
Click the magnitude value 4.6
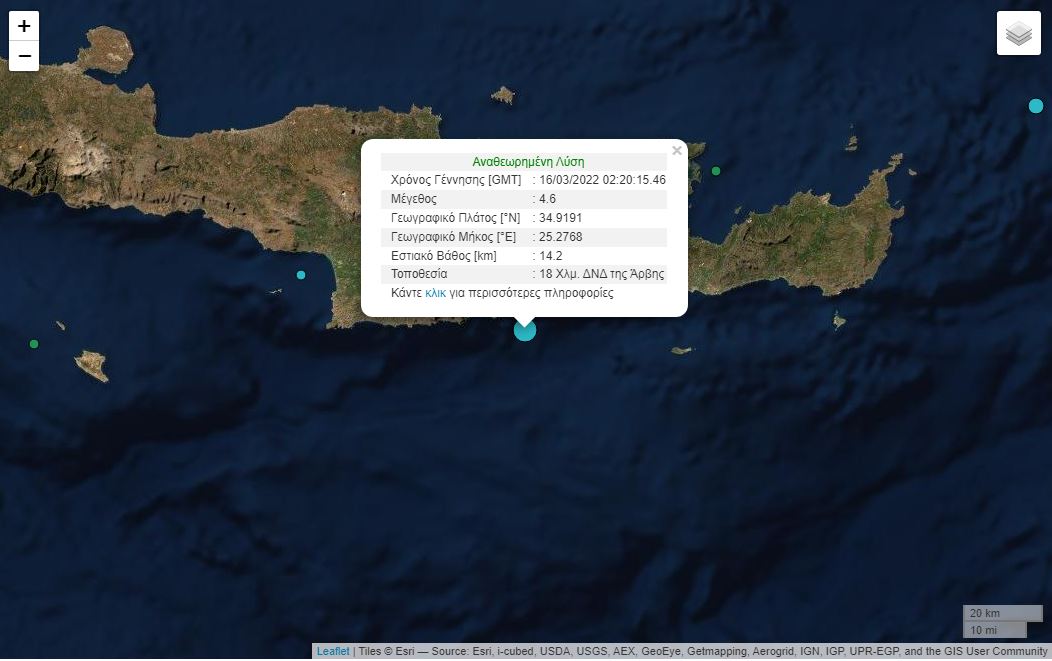coord(547,199)
